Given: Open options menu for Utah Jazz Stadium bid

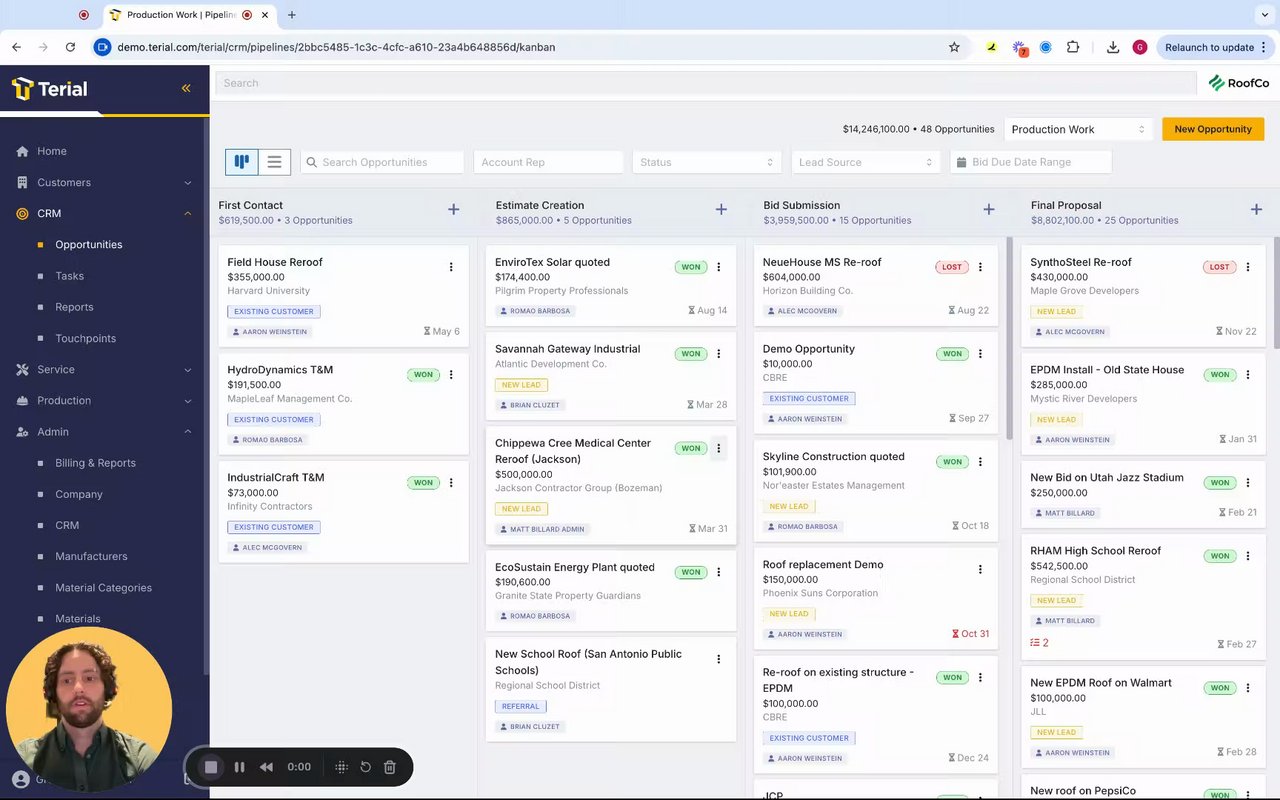Looking at the screenshot, I should pyautogui.click(x=1248, y=483).
